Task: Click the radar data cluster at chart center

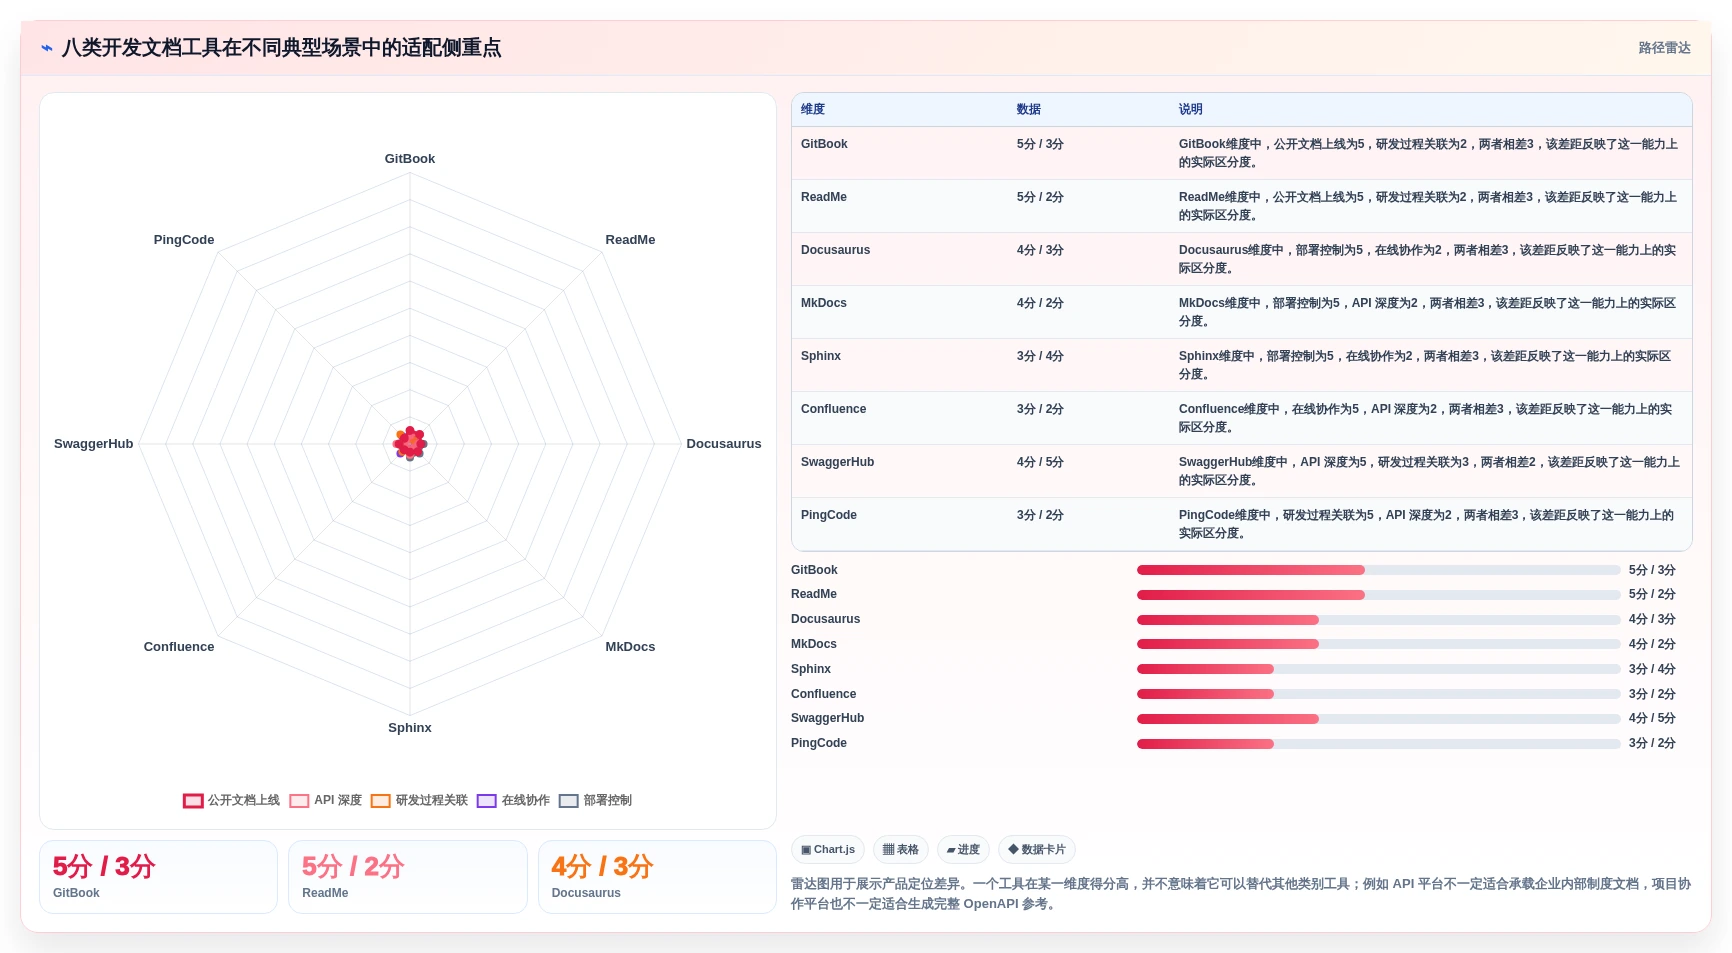Action: [x=410, y=443]
